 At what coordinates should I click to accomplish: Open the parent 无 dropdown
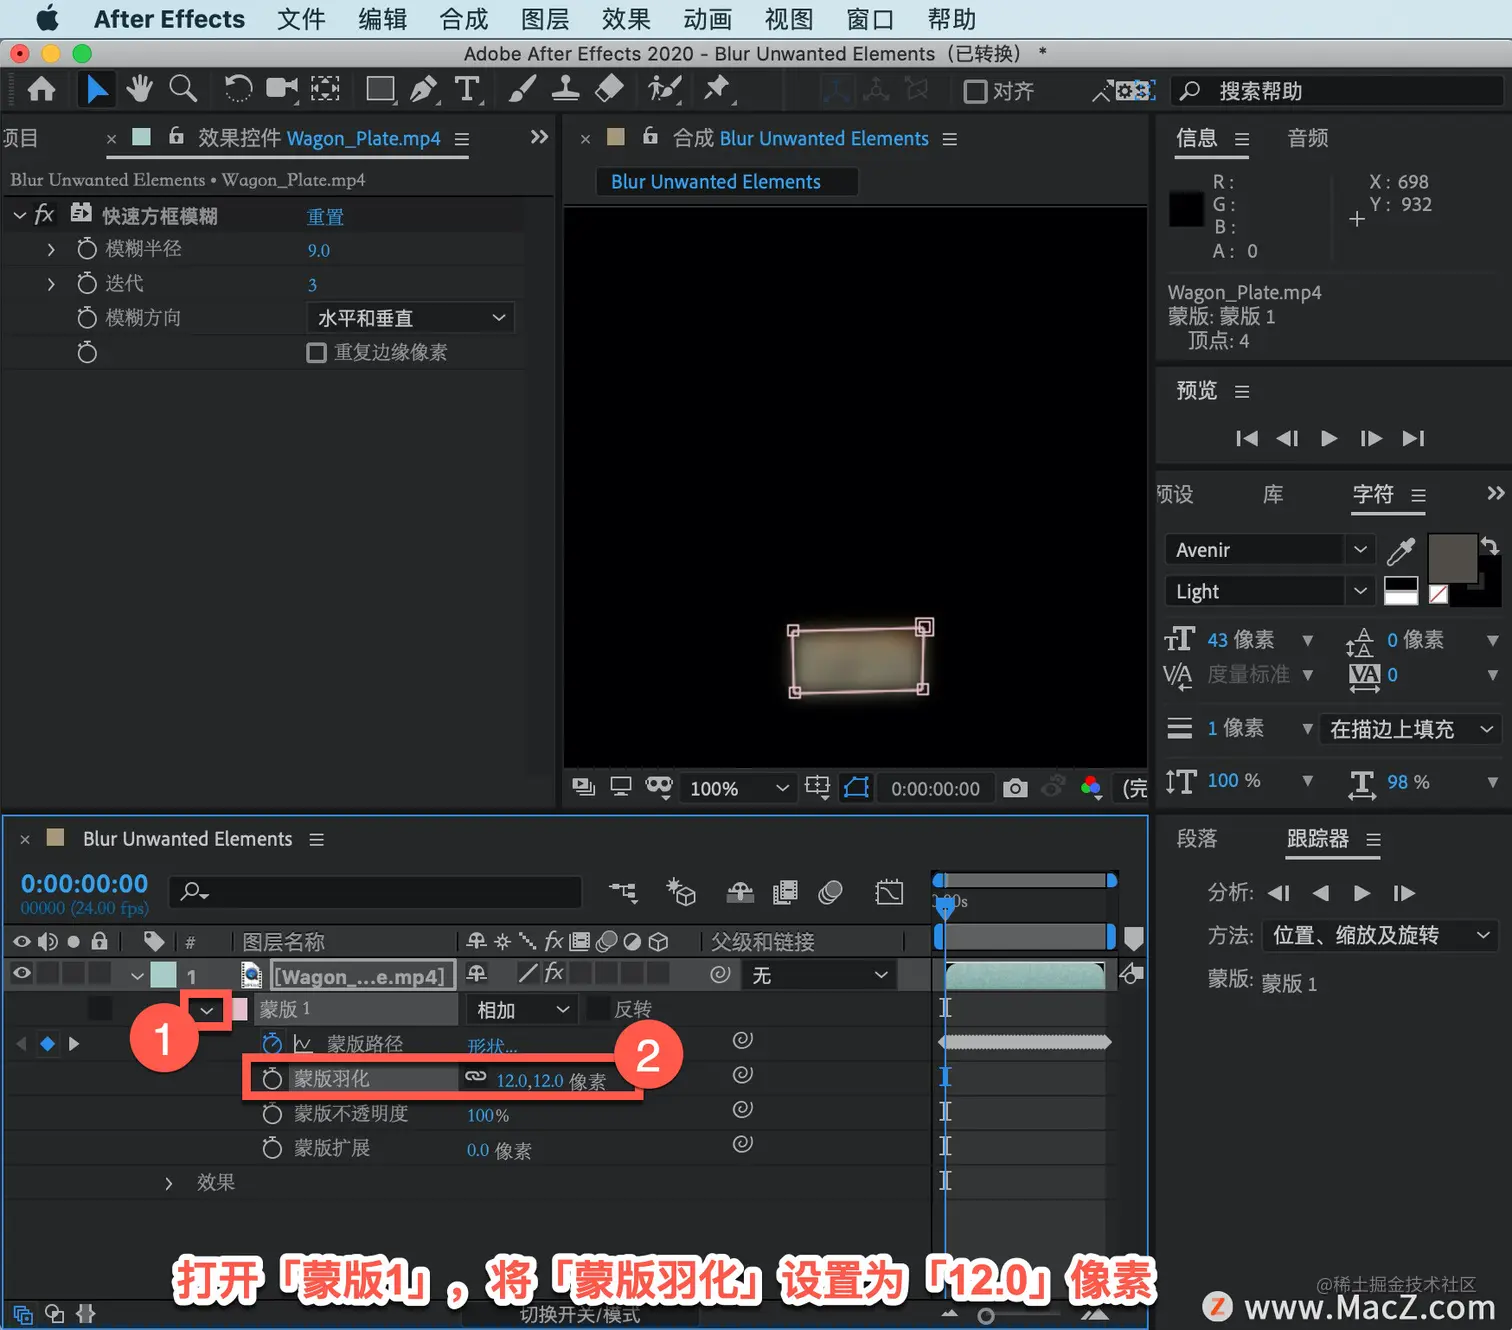[819, 975]
